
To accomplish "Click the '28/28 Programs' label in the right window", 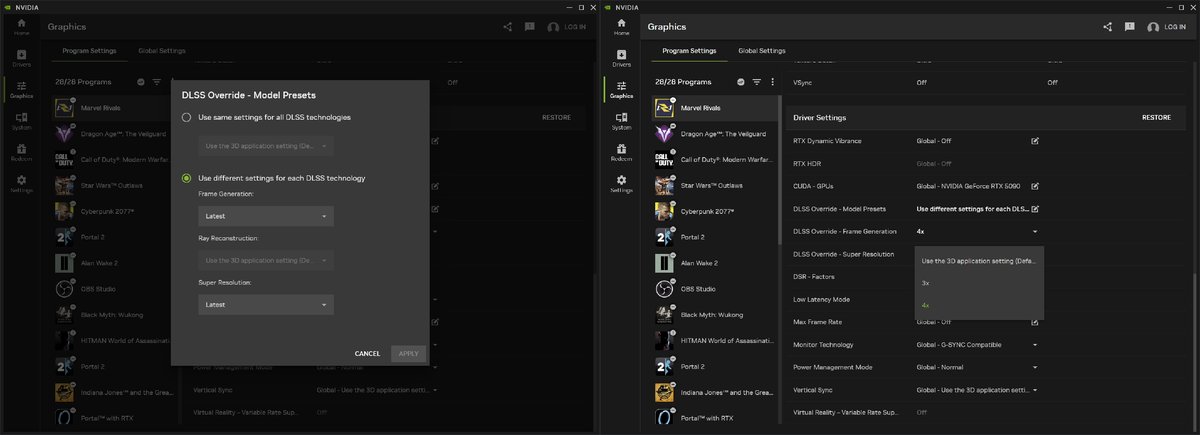I will [683, 81].
